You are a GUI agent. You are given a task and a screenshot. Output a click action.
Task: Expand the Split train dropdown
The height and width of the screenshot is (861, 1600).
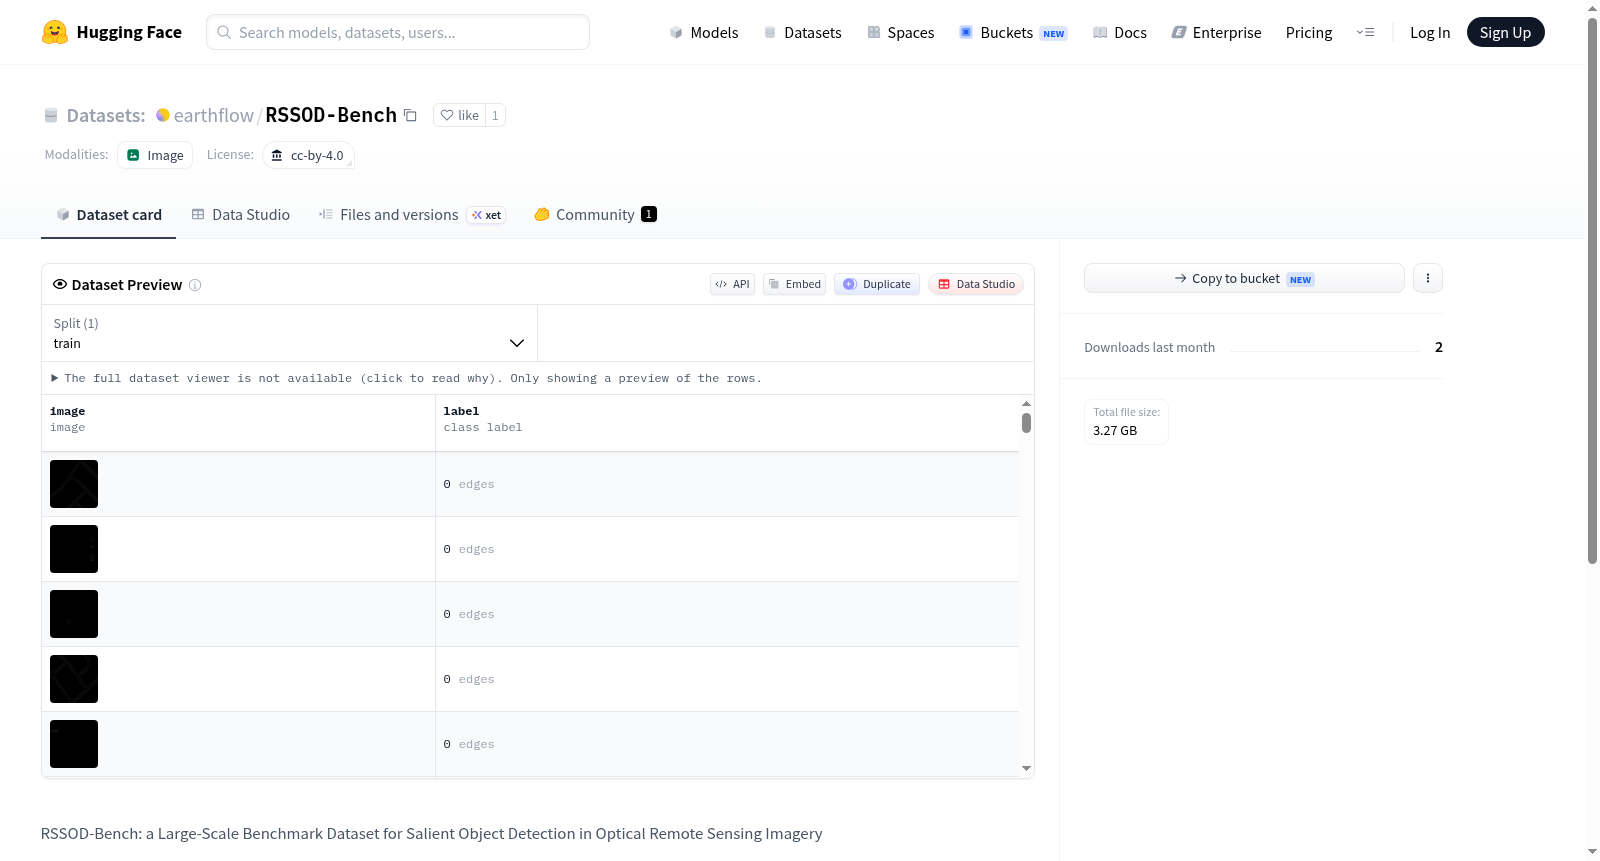289,333
